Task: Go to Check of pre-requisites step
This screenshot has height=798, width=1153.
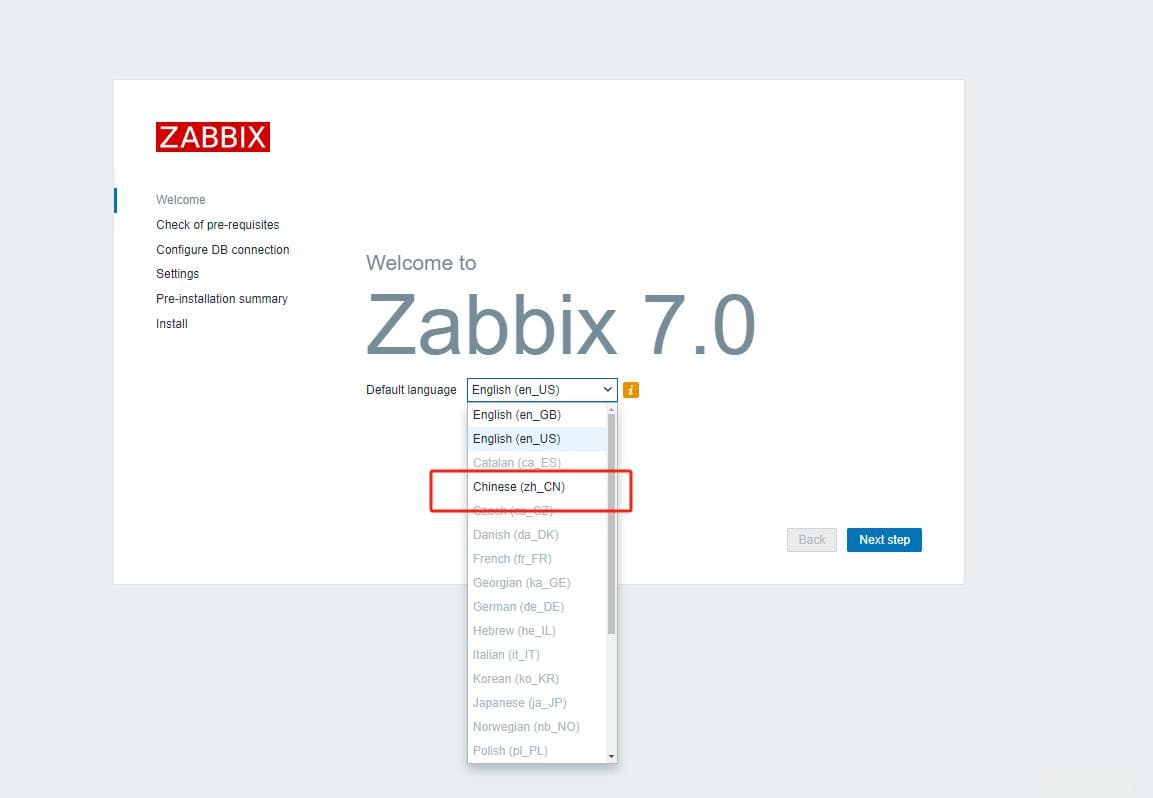Action: (218, 225)
